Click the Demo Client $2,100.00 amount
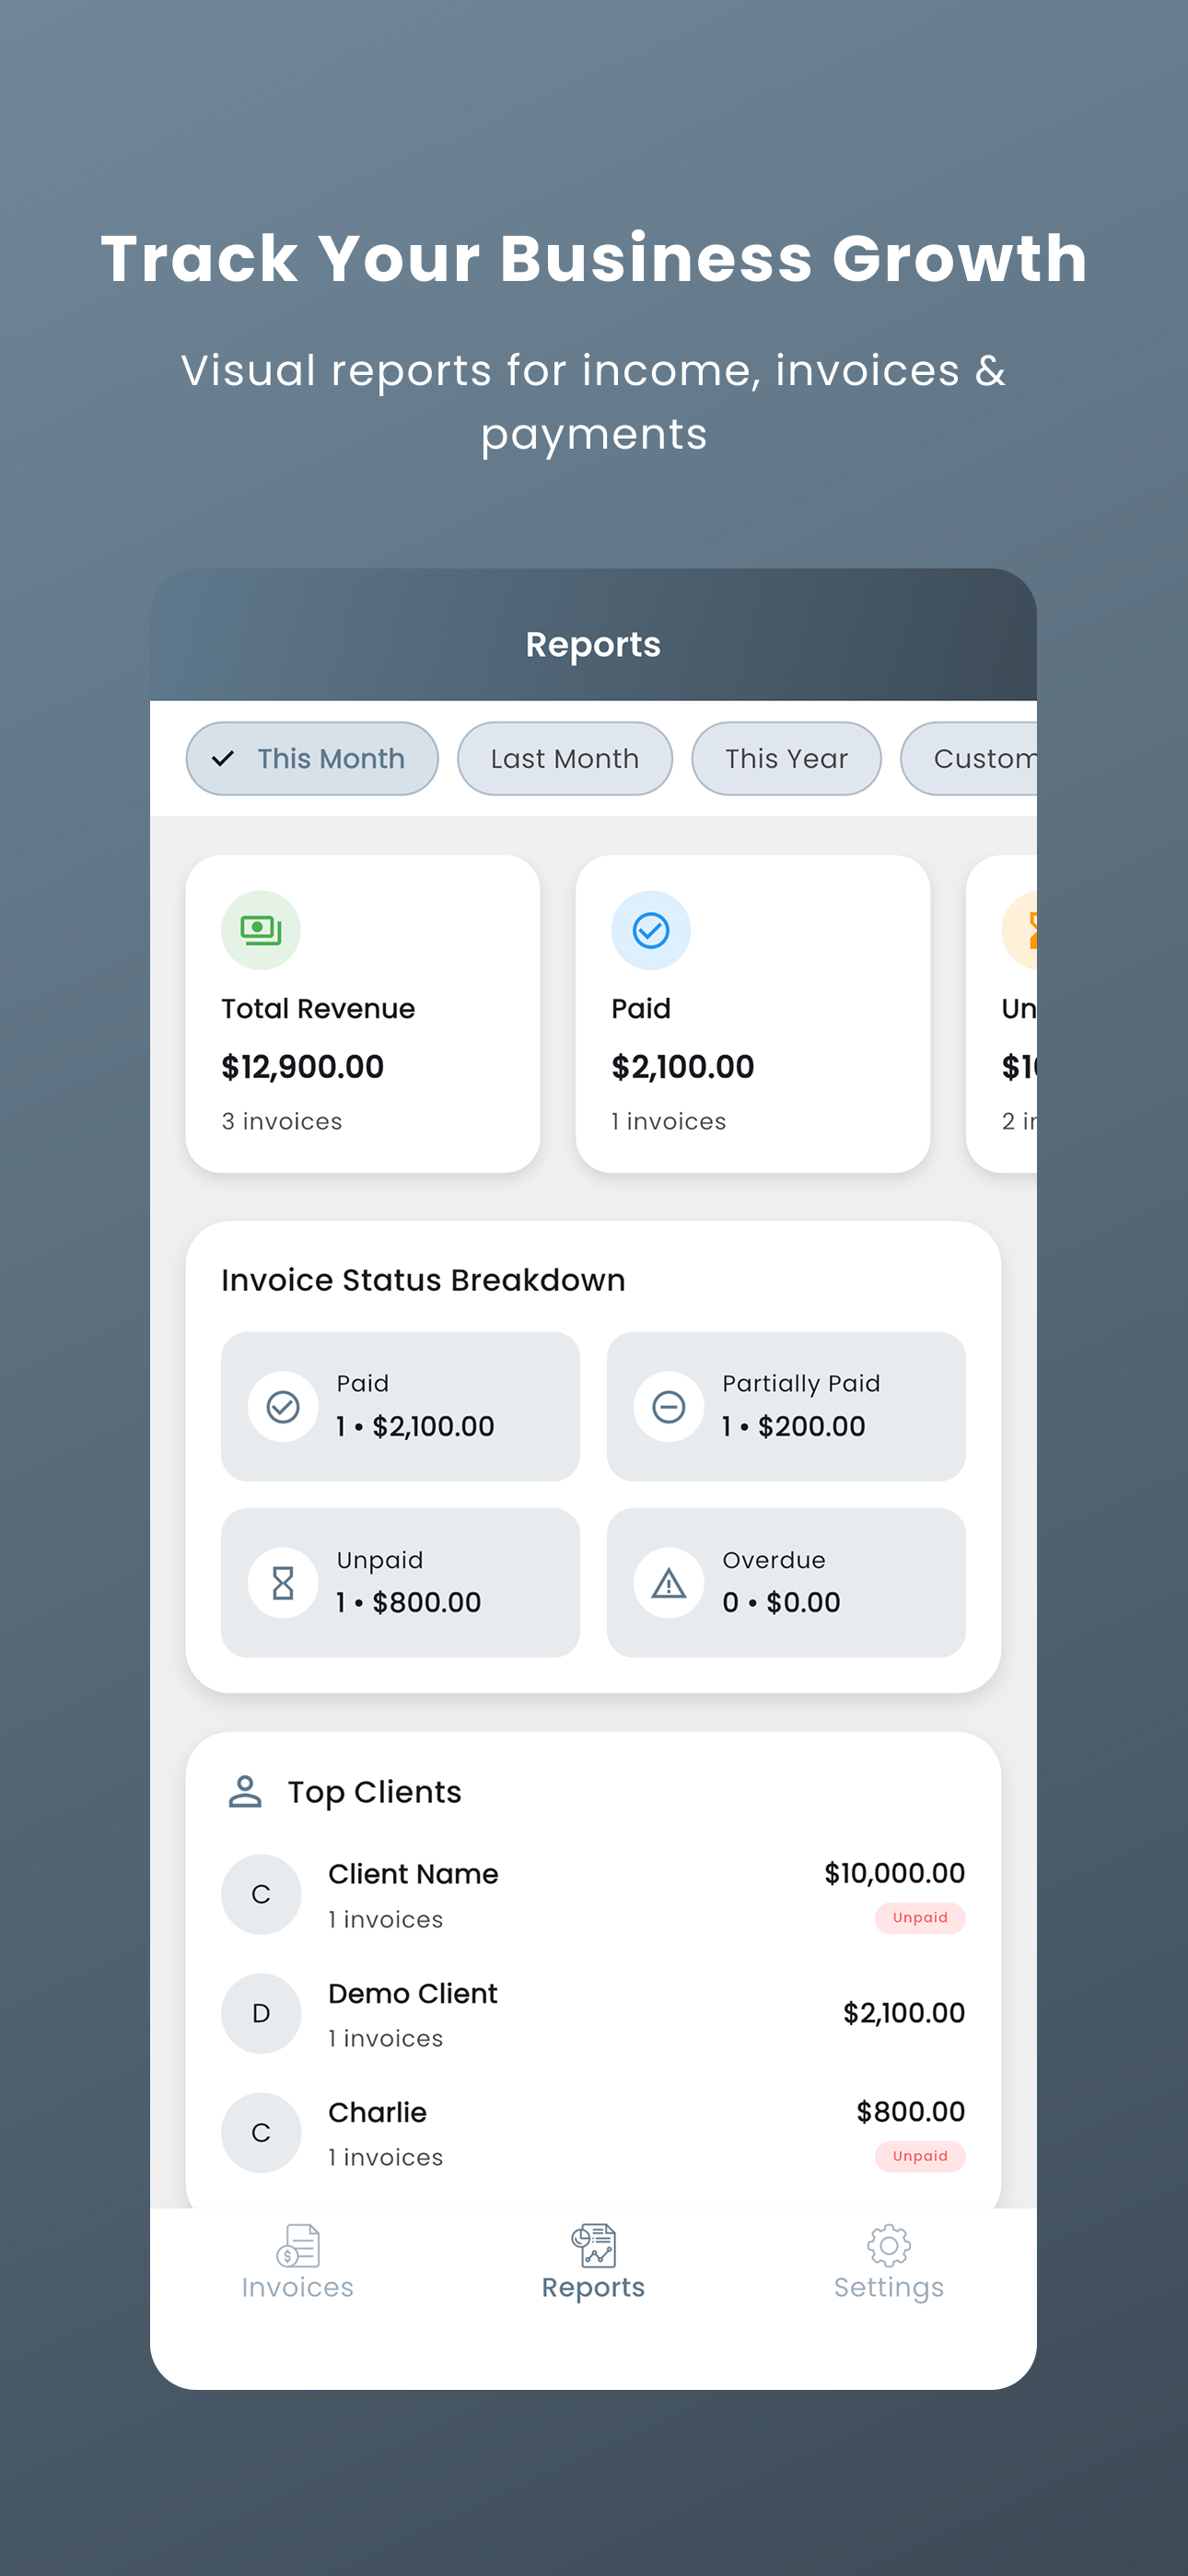This screenshot has width=1188, height=2576. (x=904, y=2013)
